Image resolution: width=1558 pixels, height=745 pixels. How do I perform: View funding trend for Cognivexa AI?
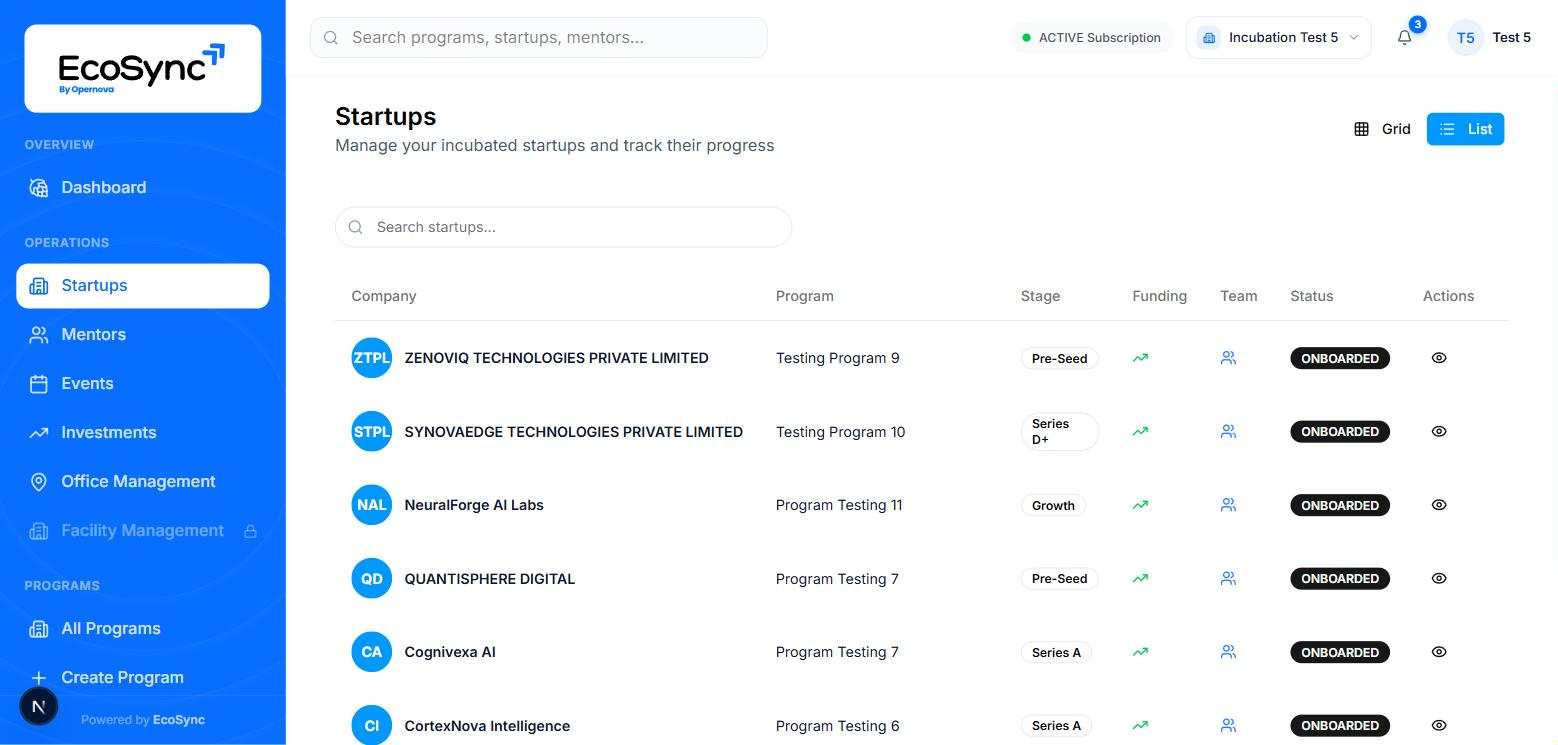tap(1140, 652)
